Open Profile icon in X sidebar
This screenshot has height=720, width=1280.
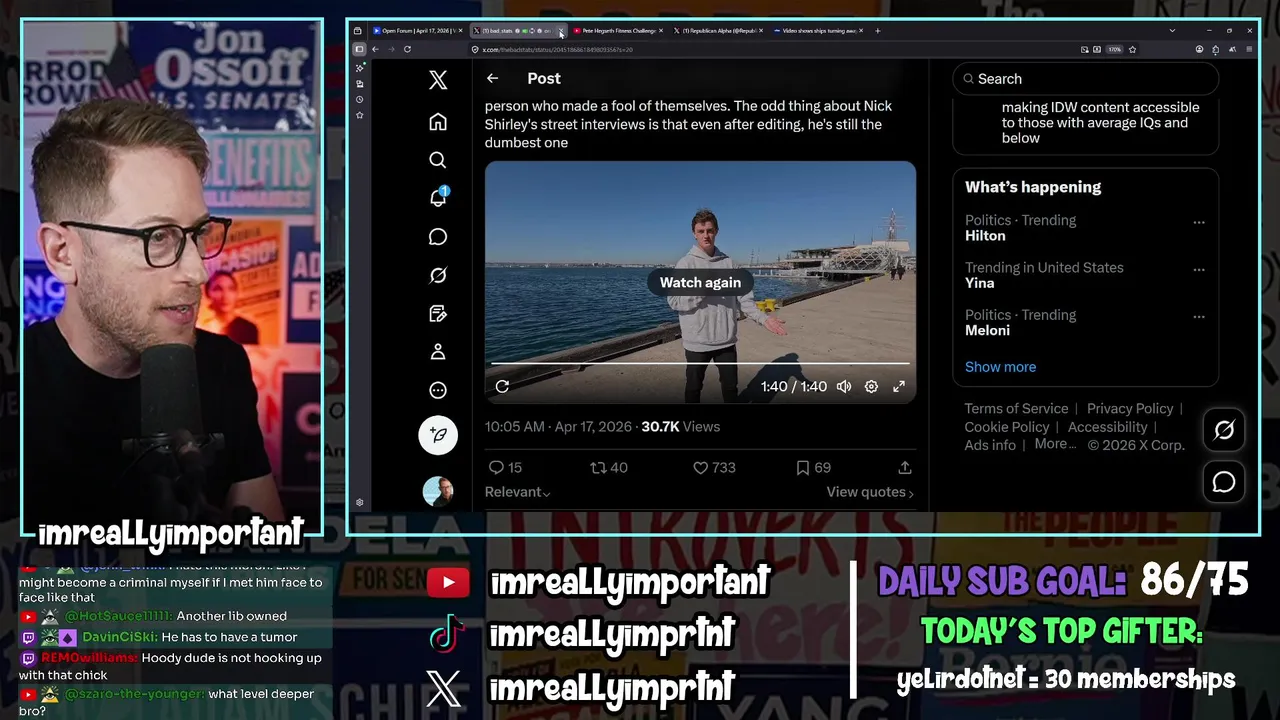click(x=438, y=352)
